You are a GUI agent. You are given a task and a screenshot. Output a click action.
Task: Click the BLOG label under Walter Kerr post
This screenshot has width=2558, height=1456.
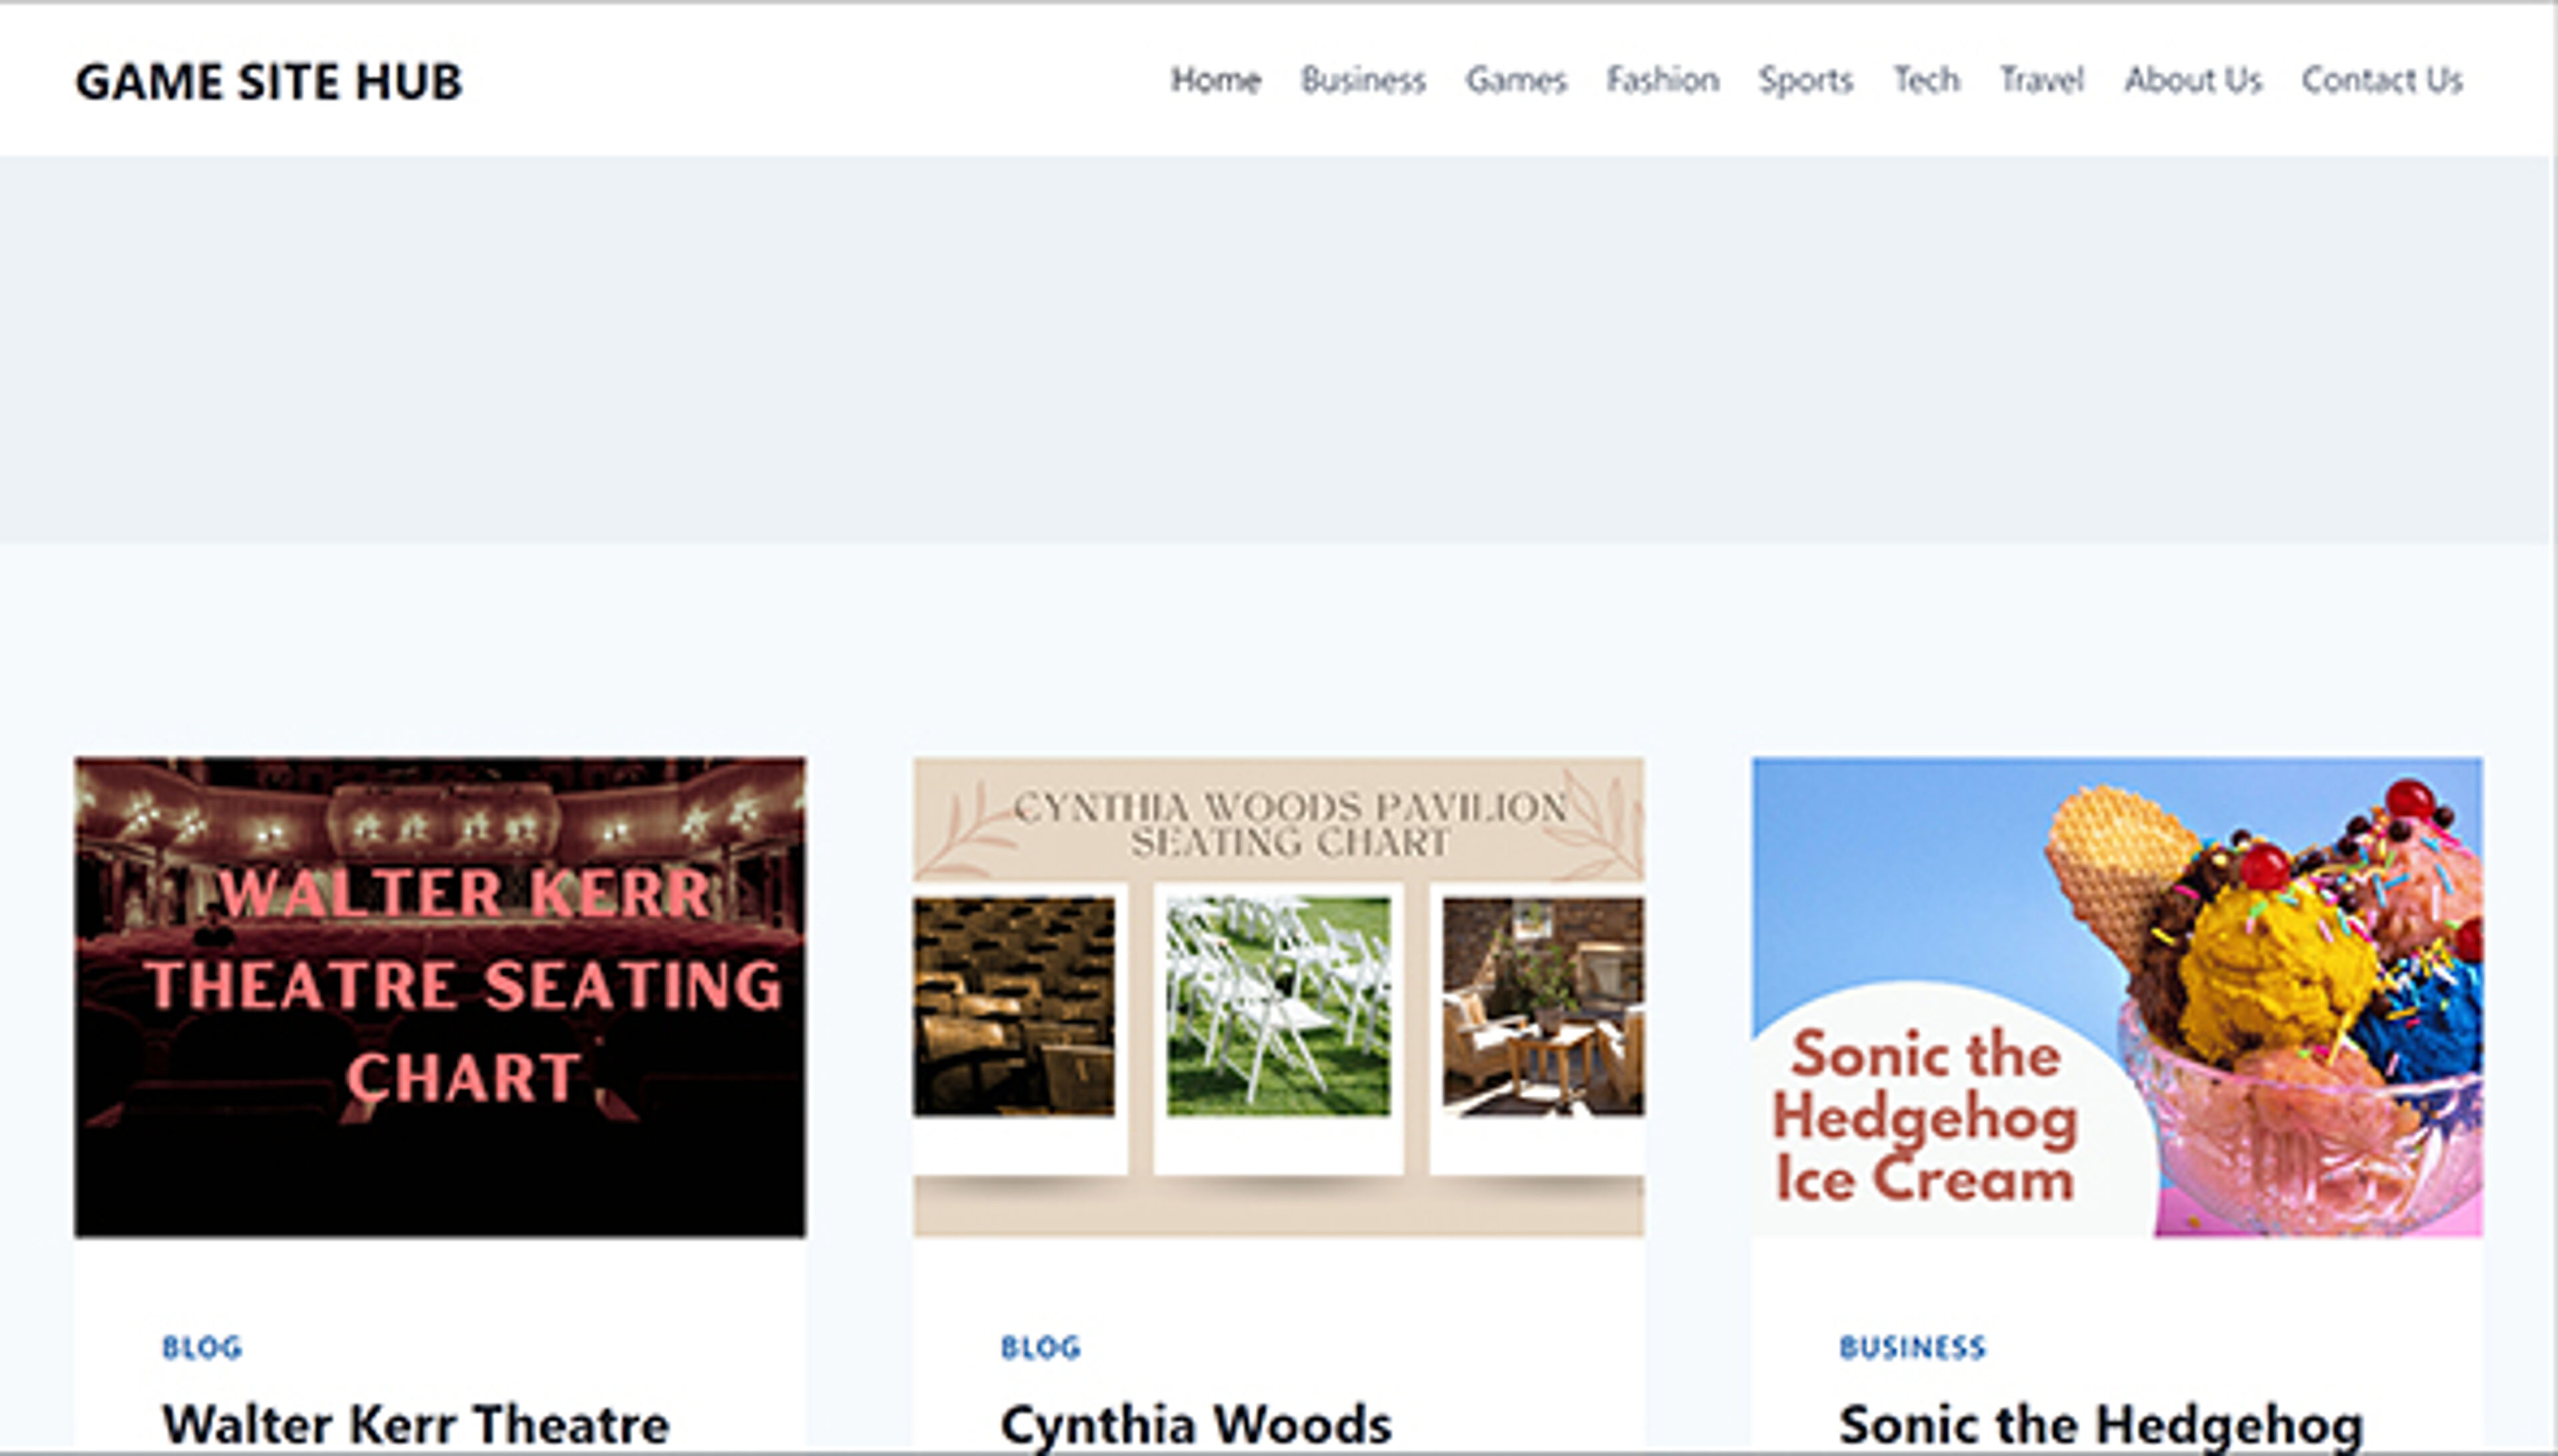(202, 1347)
